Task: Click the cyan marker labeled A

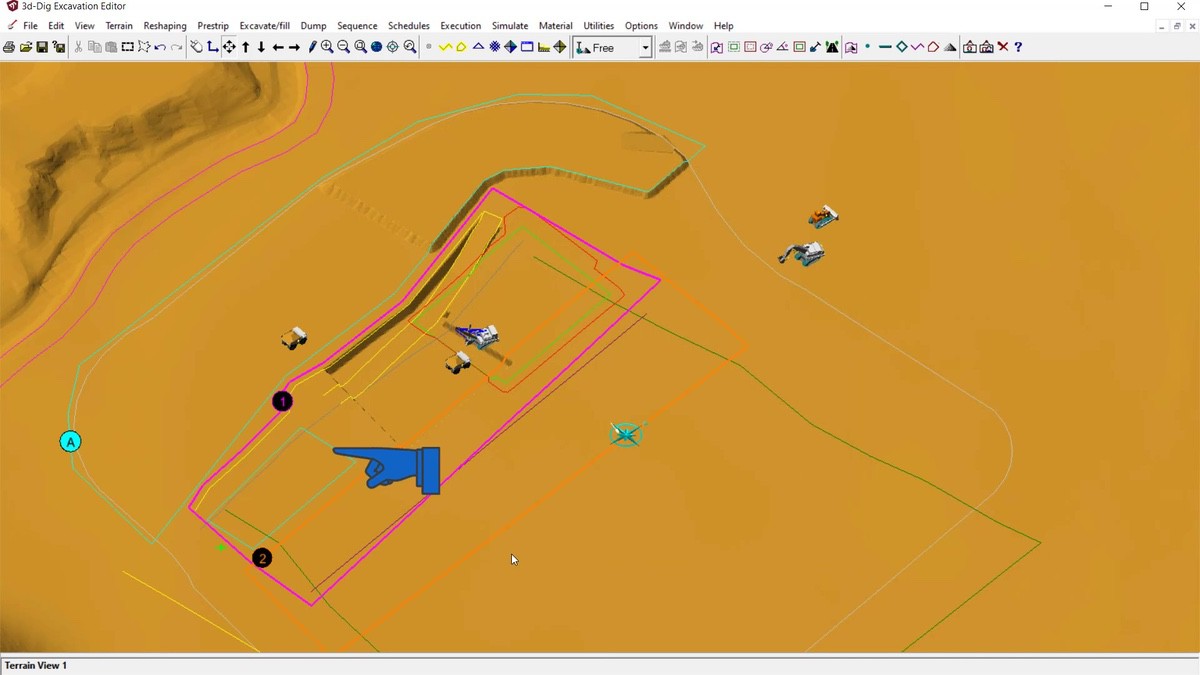Action: [x=70, y=441]
